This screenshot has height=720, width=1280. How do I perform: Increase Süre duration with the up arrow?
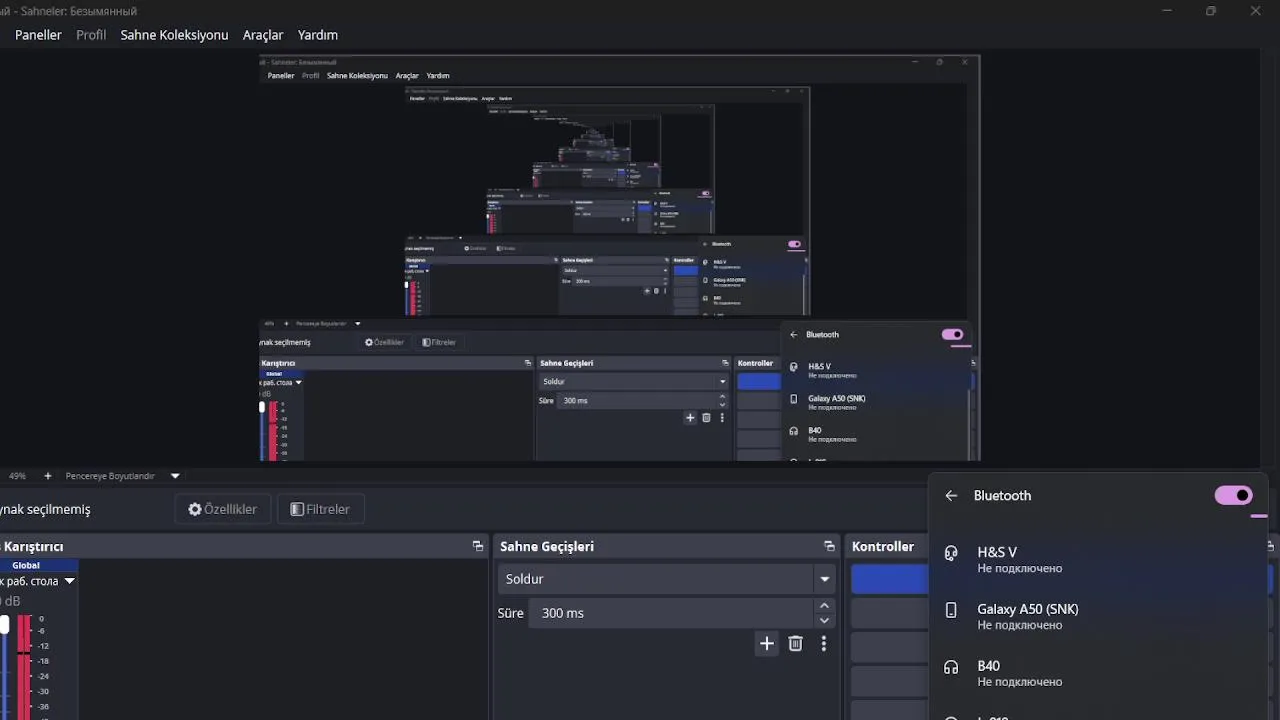824,606
